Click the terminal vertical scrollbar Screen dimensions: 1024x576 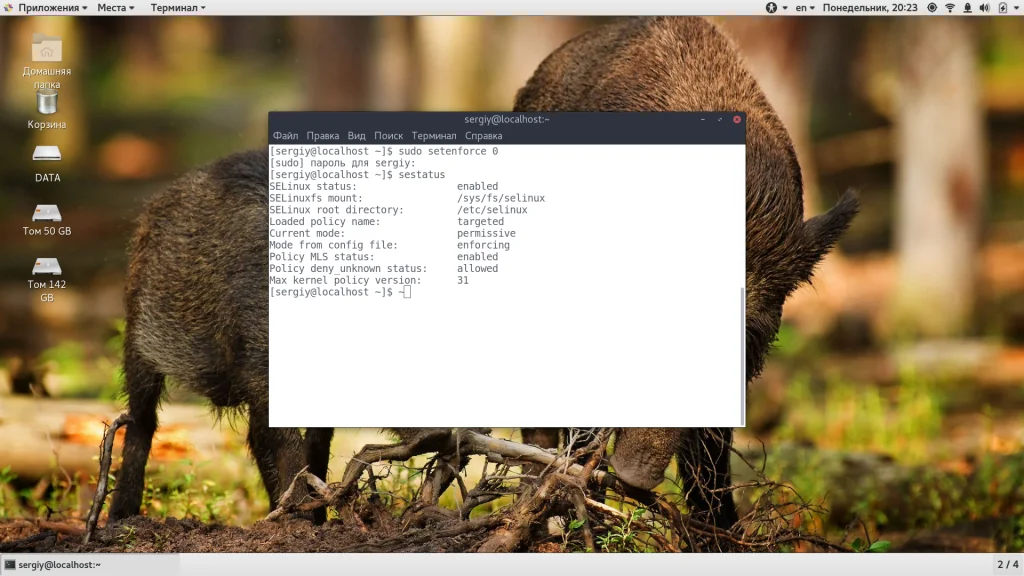742,356
